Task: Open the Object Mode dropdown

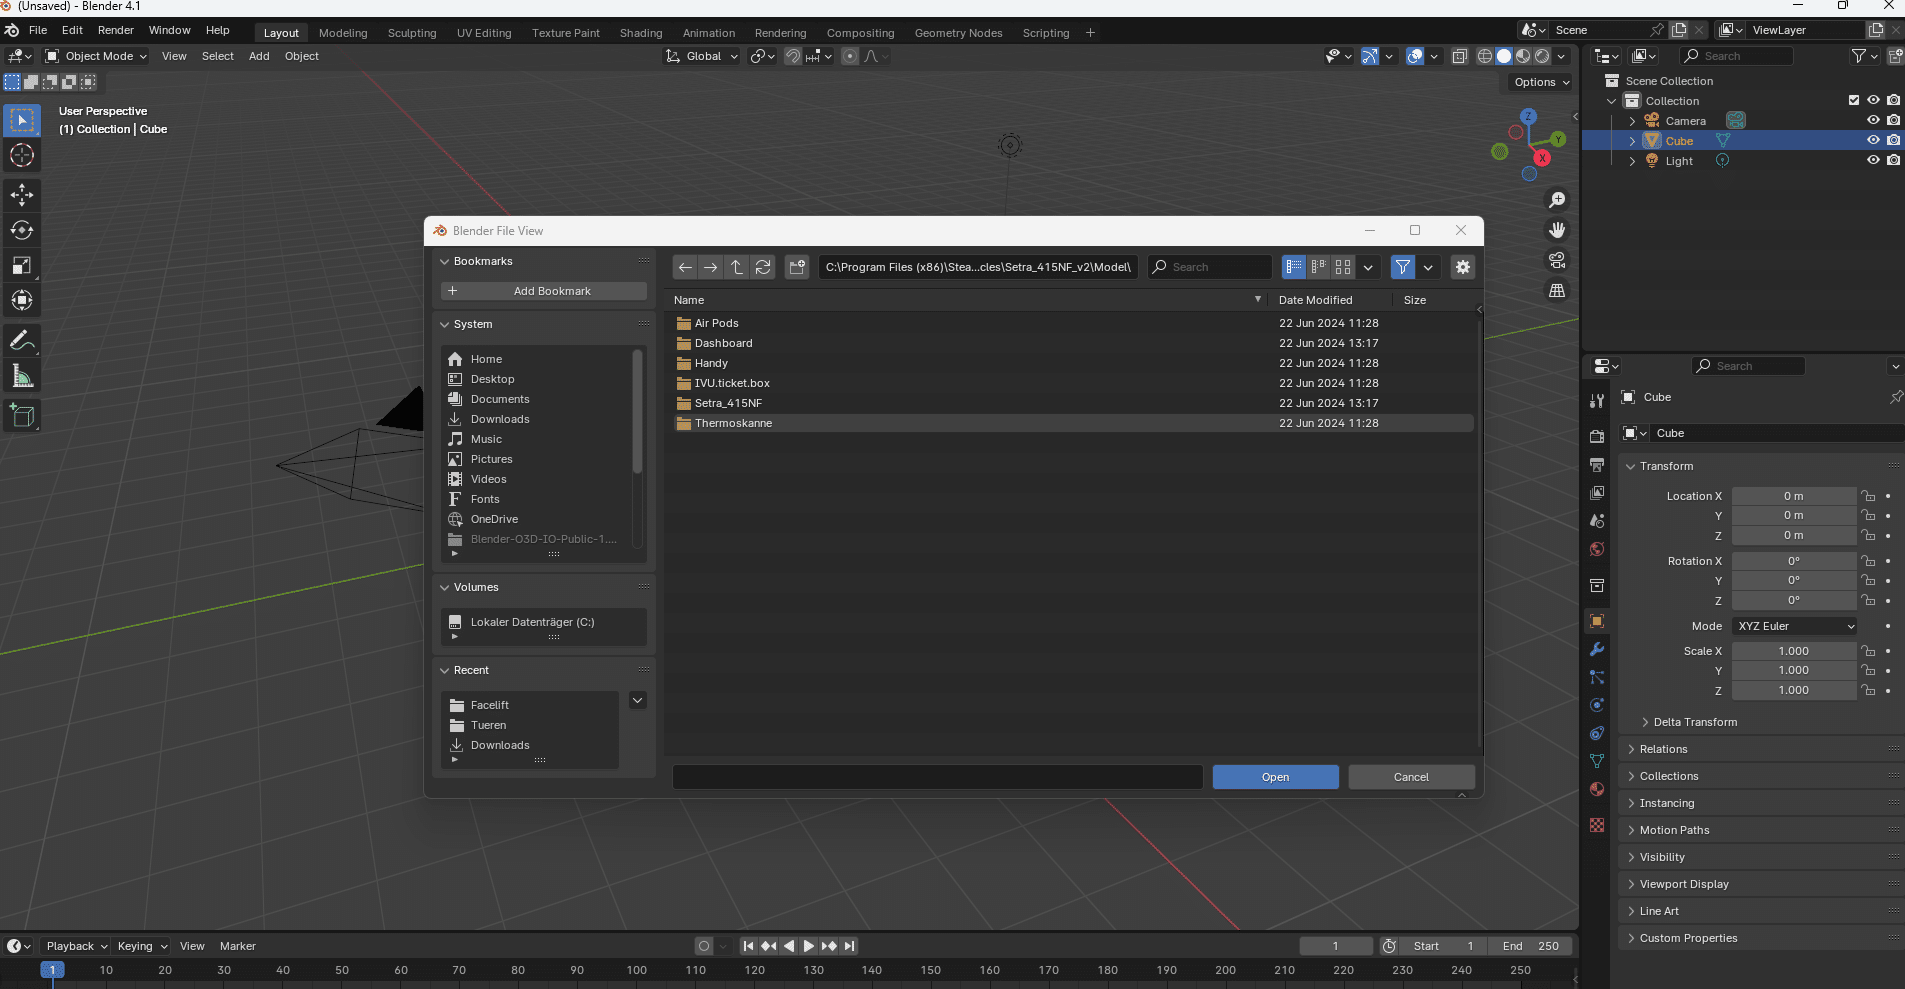Action: (97, 56)
